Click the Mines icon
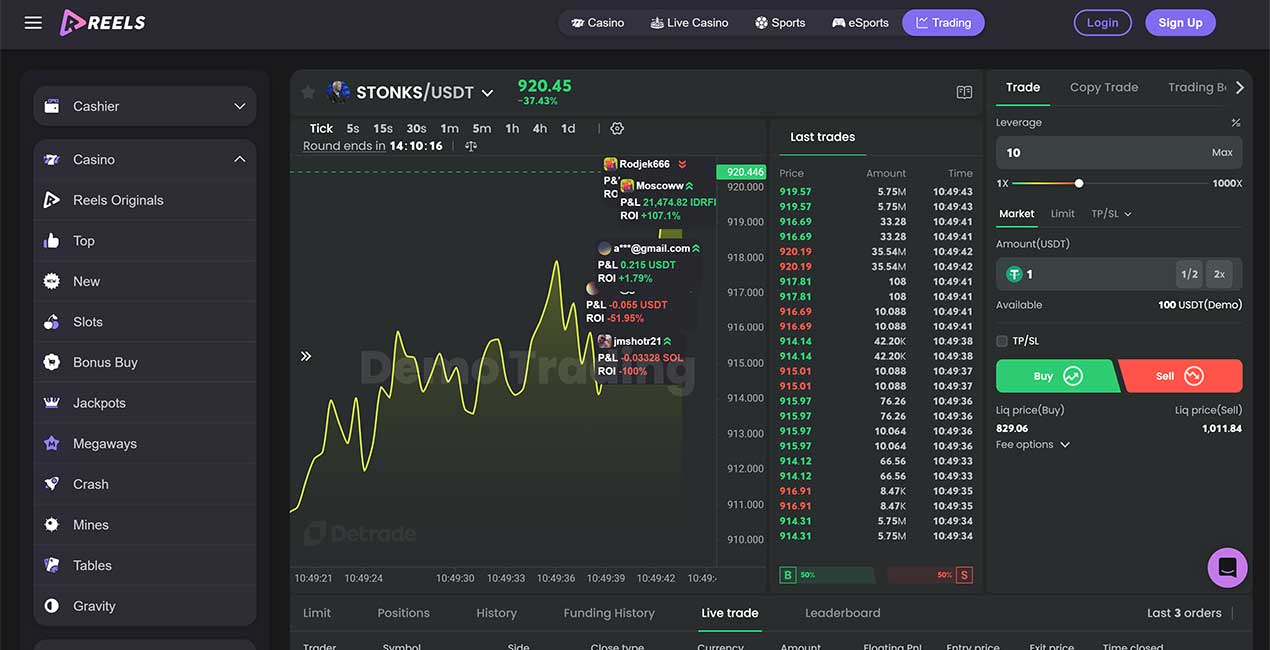This screenshot has height=650, width=1270. 52,524
